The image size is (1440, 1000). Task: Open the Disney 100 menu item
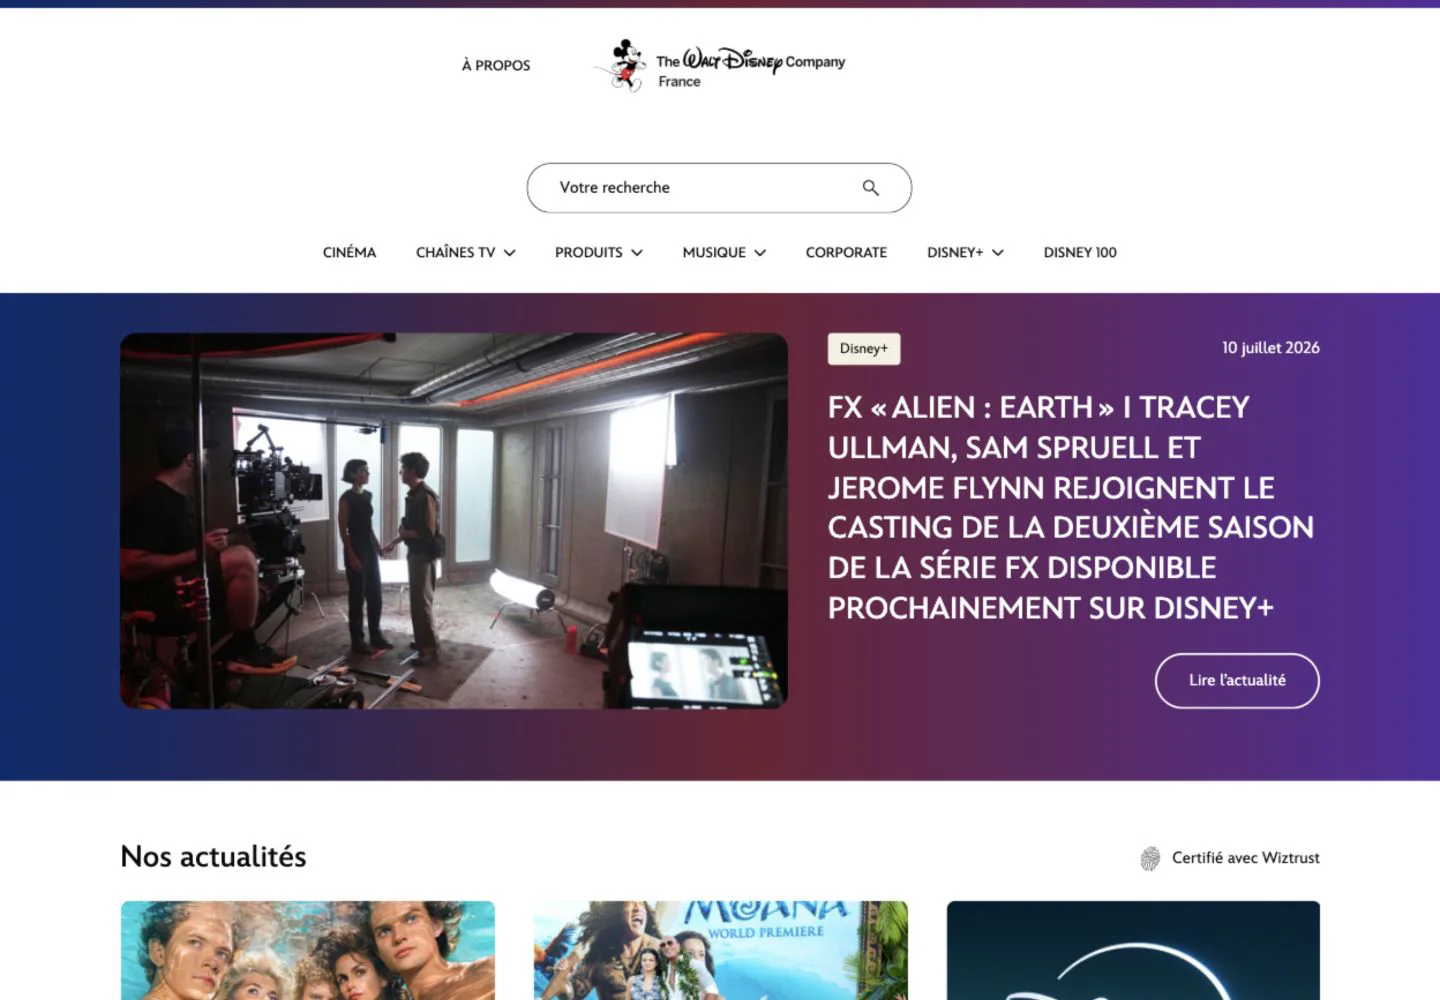[1080, 252]
